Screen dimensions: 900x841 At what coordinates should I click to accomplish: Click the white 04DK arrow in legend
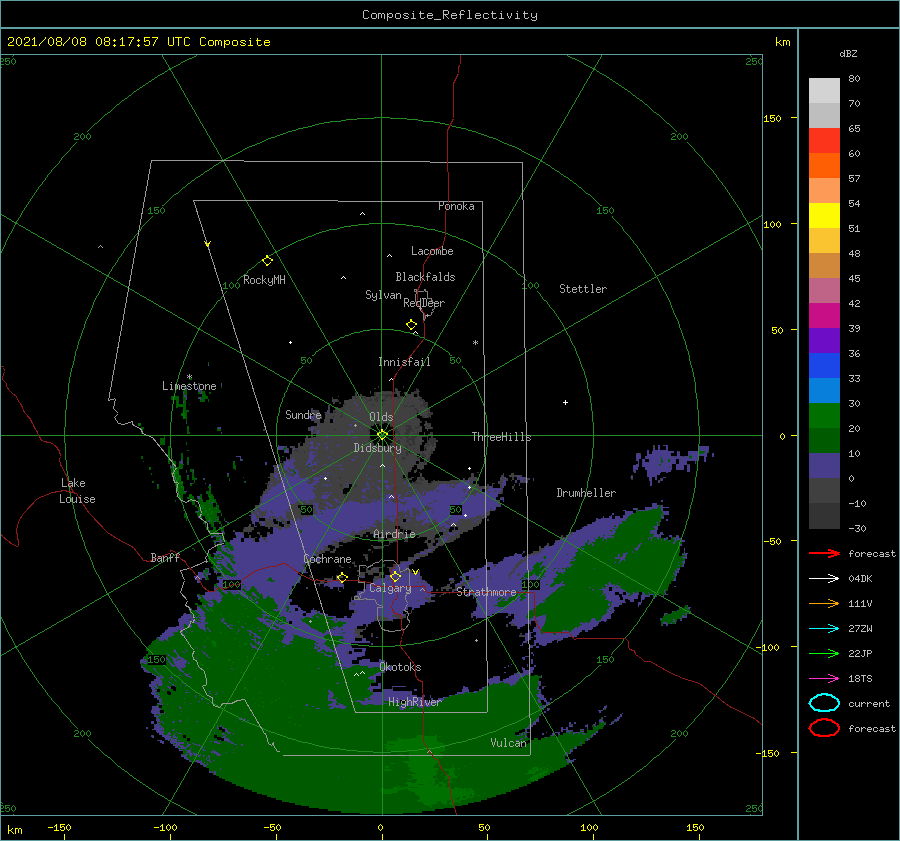coord(824,578)
